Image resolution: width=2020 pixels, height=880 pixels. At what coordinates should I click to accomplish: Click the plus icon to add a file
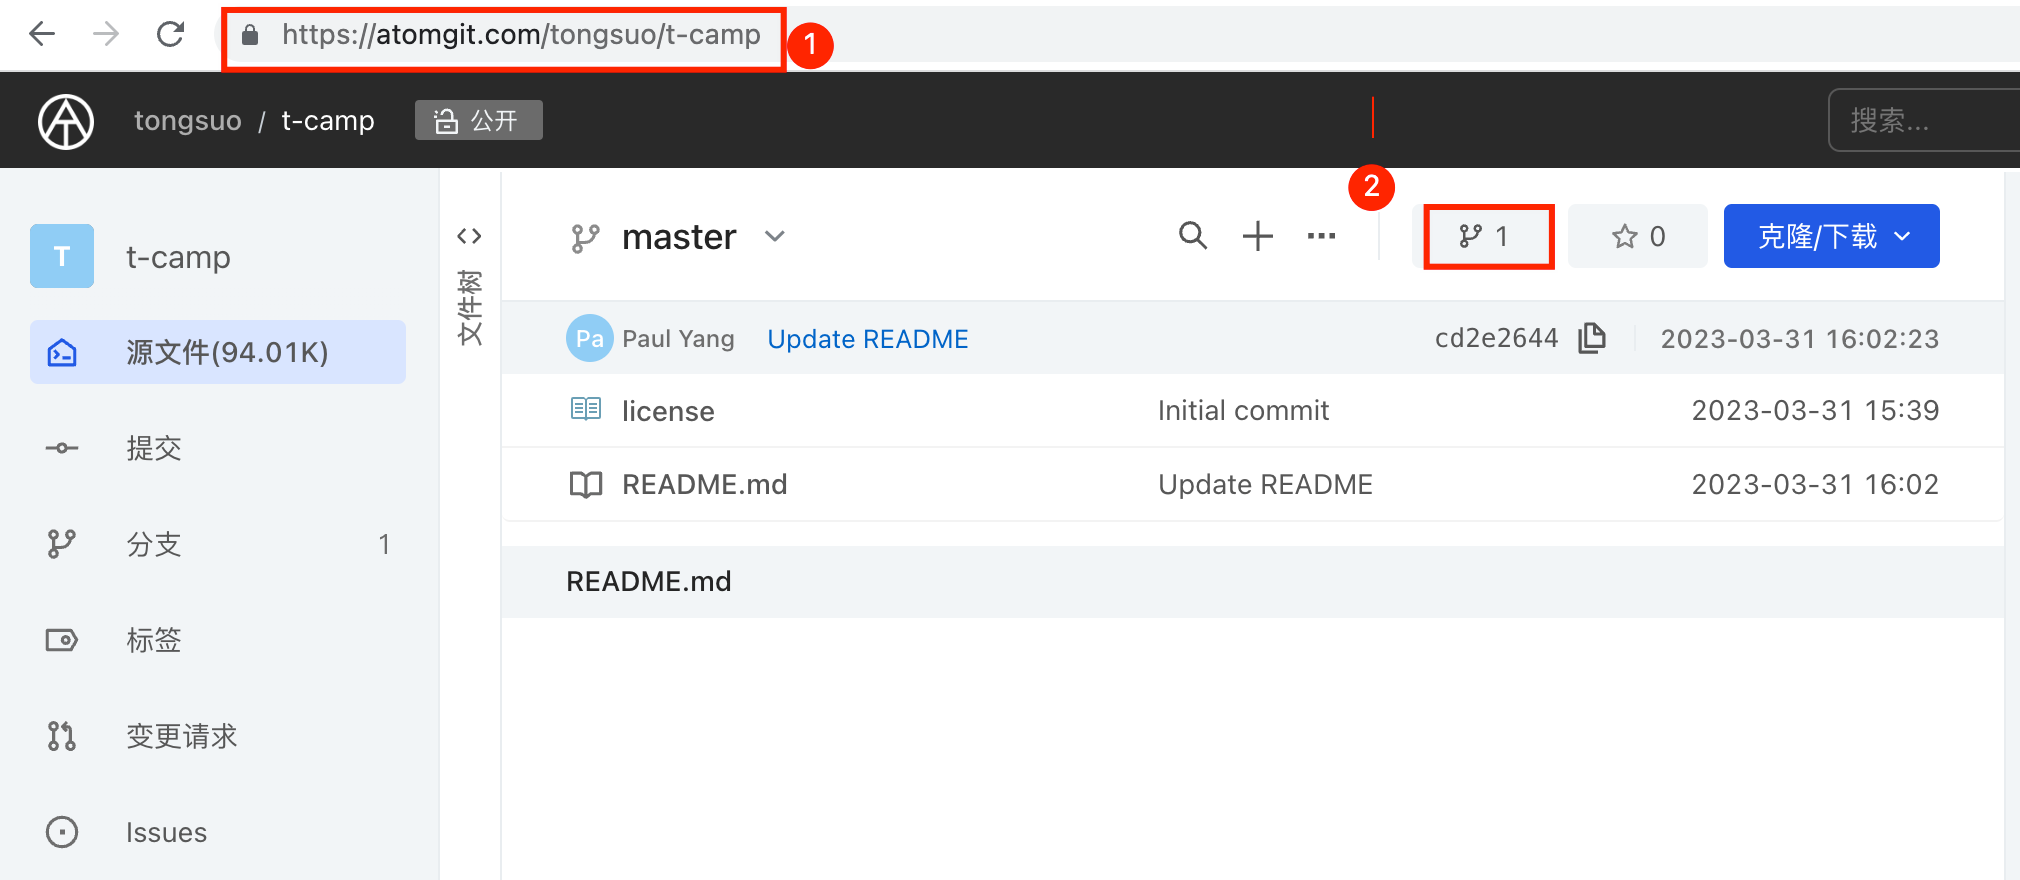point(1257,236)
